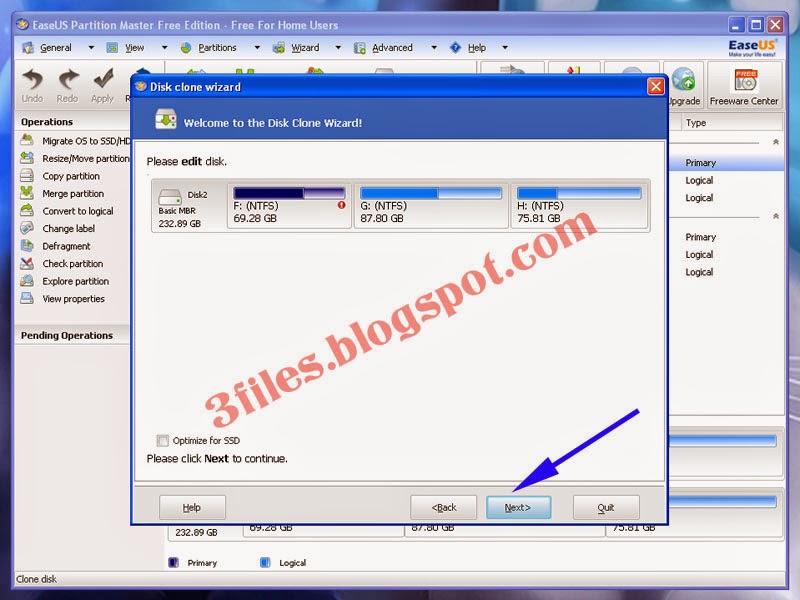800x600 pixels.
Task: Open the General menu
Action: pyautogui.click(x=56, y=48)
